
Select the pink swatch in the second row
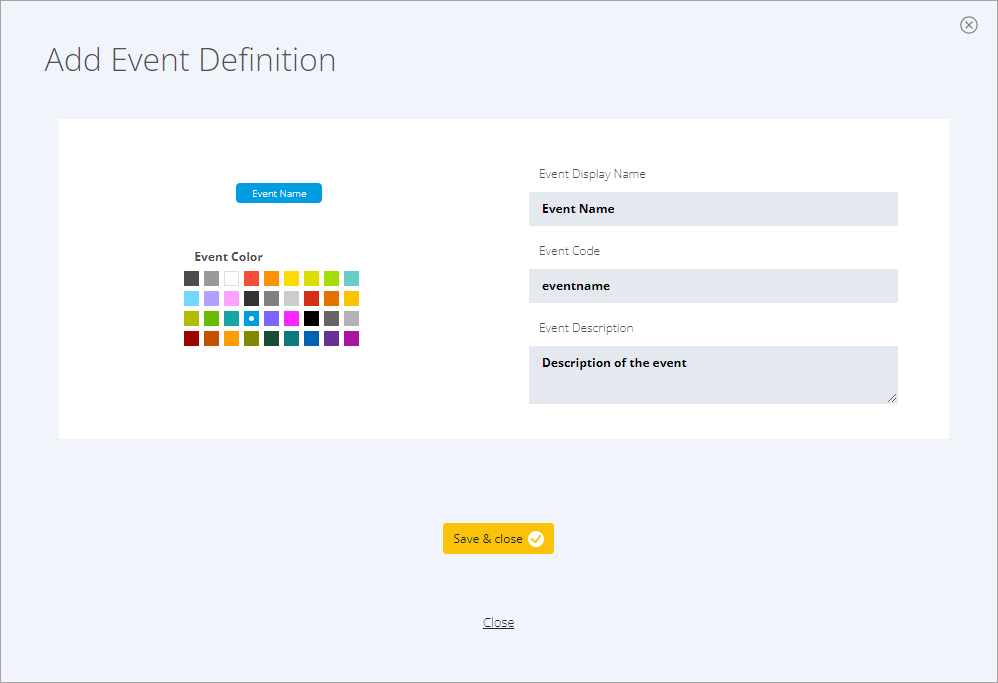click(x=231, y=298)
